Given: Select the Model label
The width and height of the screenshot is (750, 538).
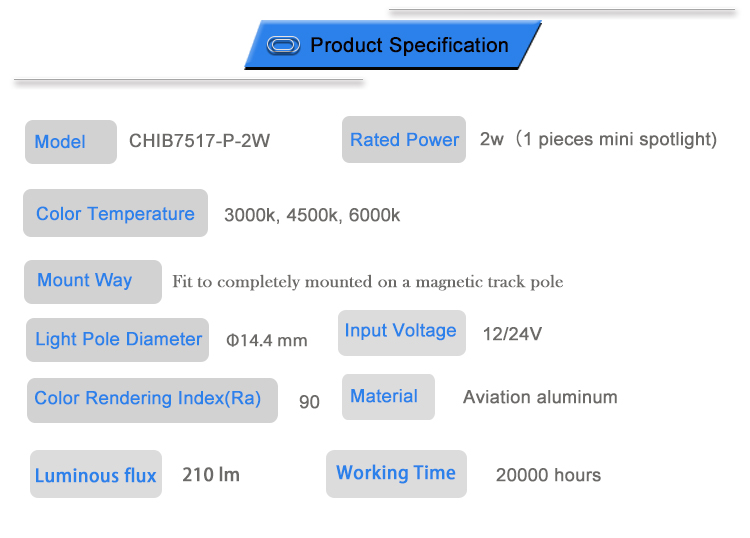Looking at the screenshot, I should pyautogui.click(x=60, y=142).
